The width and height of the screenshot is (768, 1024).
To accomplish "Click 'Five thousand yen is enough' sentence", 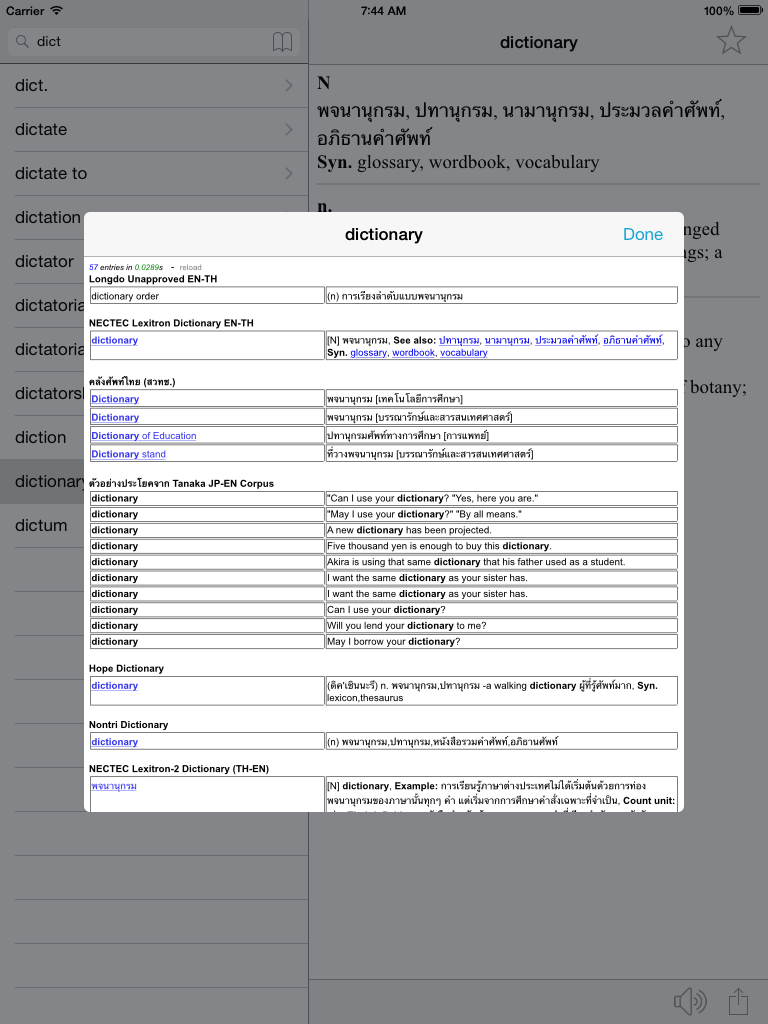I will pos(440,546).
